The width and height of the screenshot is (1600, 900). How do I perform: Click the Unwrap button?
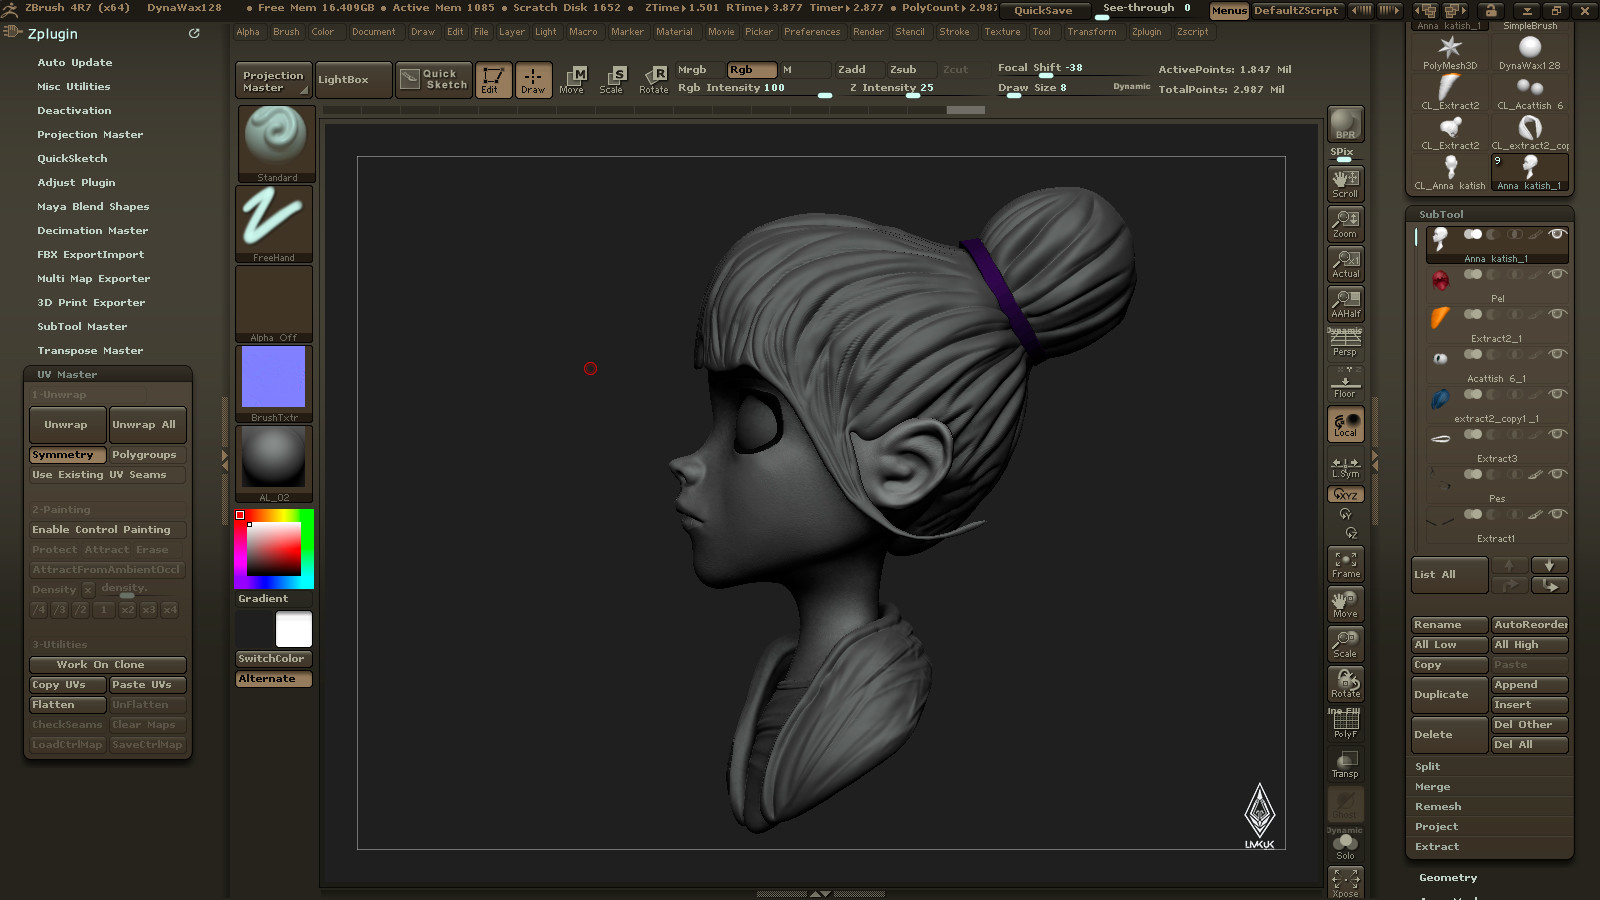(67, 425)
